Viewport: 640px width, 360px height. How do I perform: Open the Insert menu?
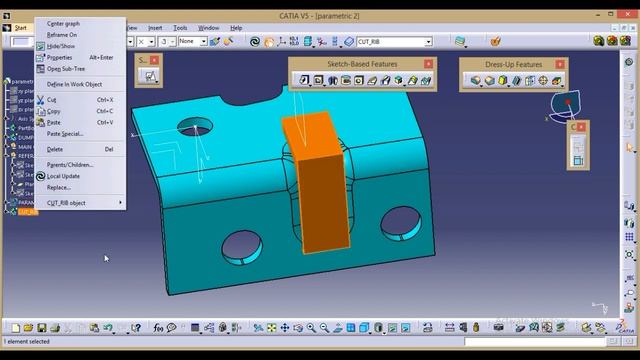point(155,28)
